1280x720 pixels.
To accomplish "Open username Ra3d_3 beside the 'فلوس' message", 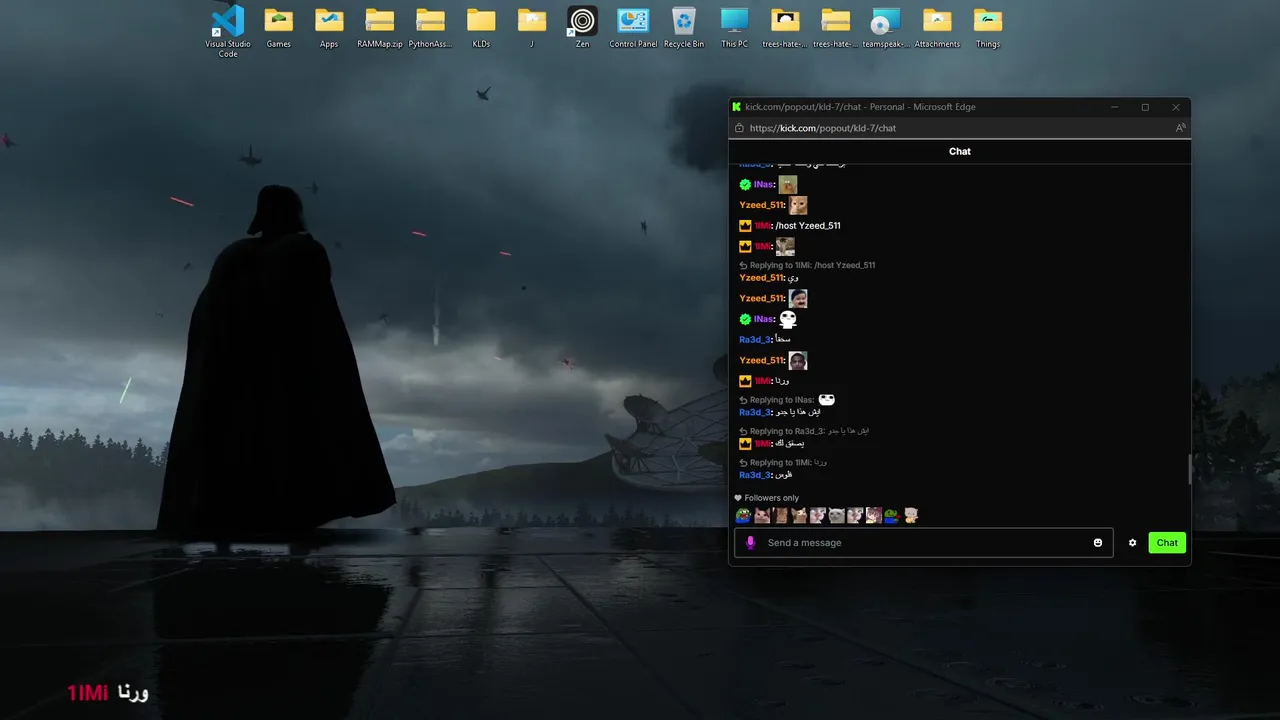I will coord(755,475).
